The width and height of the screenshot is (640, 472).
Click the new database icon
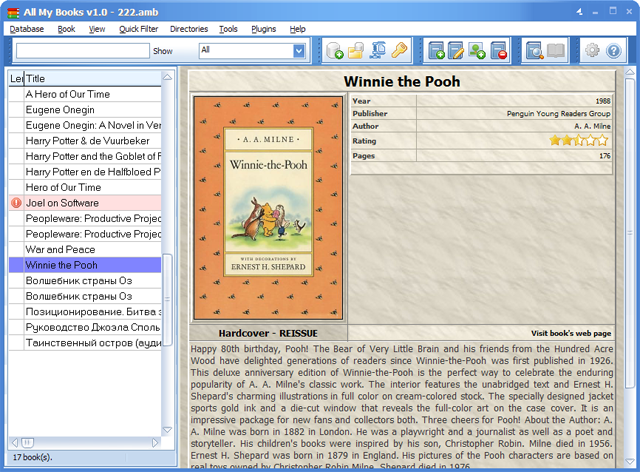(x=334, y=51)
